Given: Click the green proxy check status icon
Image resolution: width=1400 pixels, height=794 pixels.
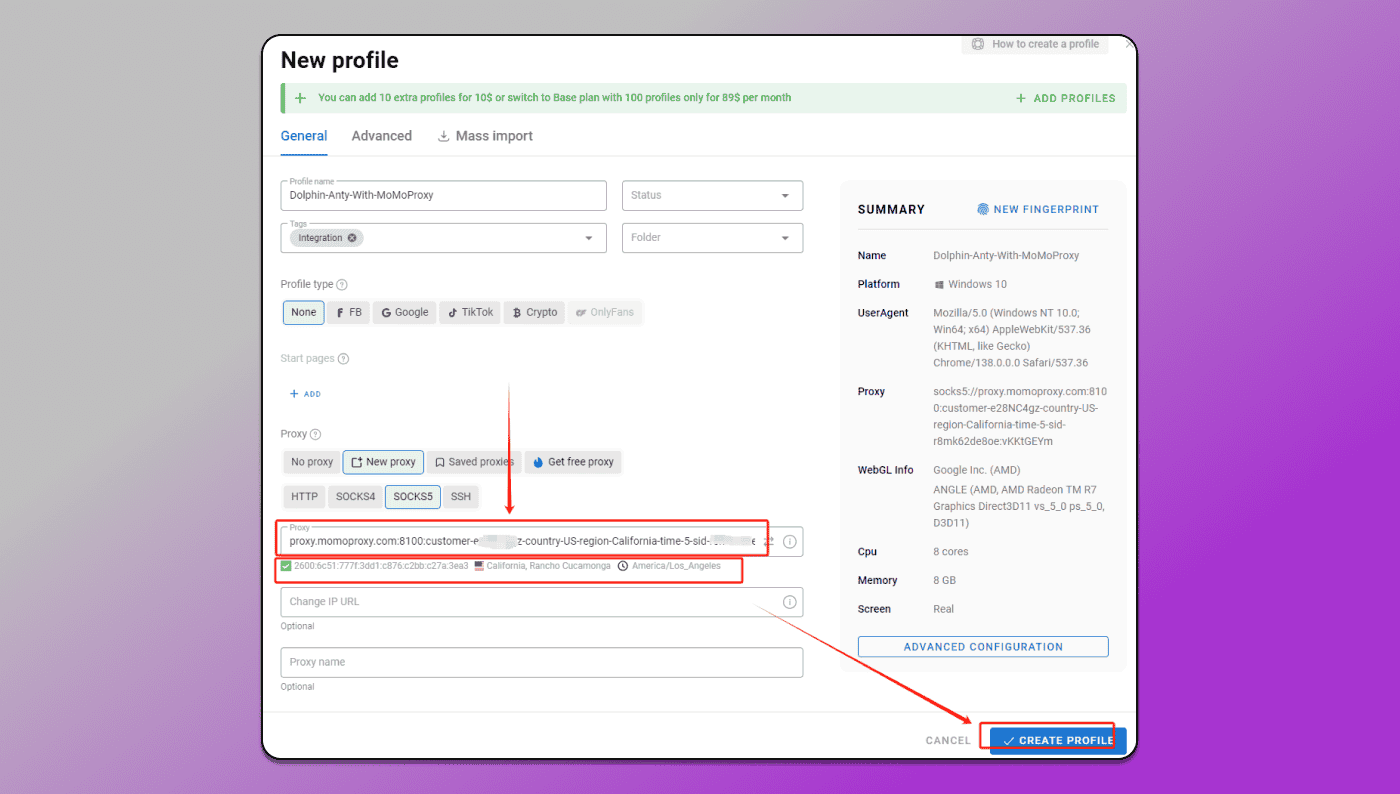Looking at the screenshot, I should pos(286,566).
